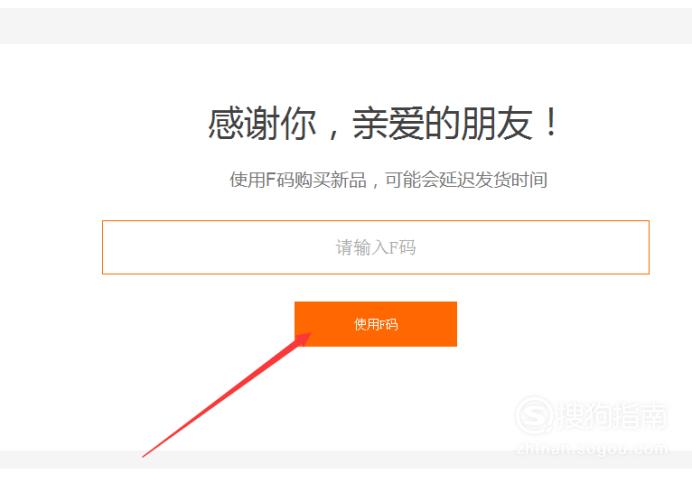Click the 使用F码 label on the orange button
The height and width of the screenshot is (483, 692).
(376, 325)
